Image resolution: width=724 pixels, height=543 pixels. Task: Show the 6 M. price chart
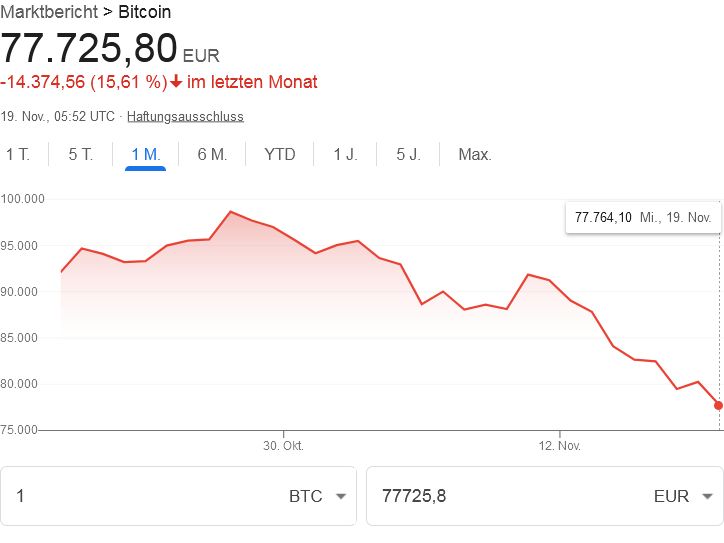click(212, 154)
